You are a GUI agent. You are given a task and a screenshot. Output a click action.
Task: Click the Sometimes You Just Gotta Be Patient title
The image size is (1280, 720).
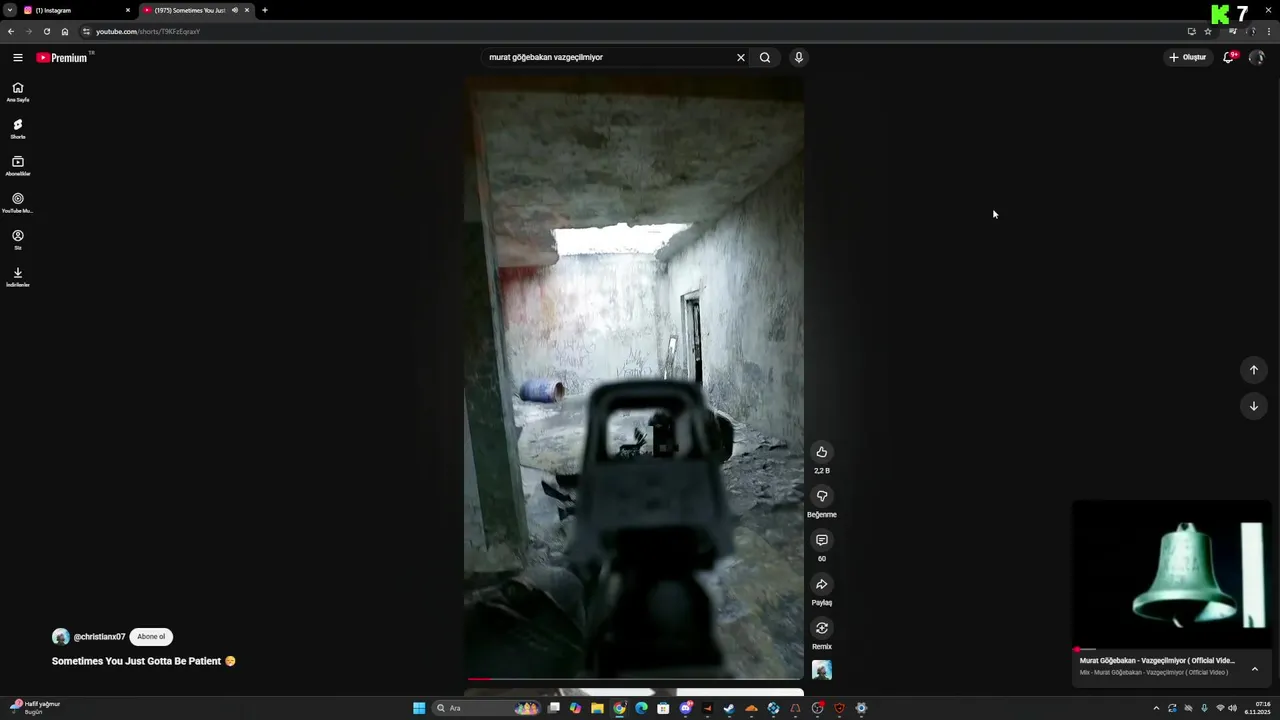[144, 661]
